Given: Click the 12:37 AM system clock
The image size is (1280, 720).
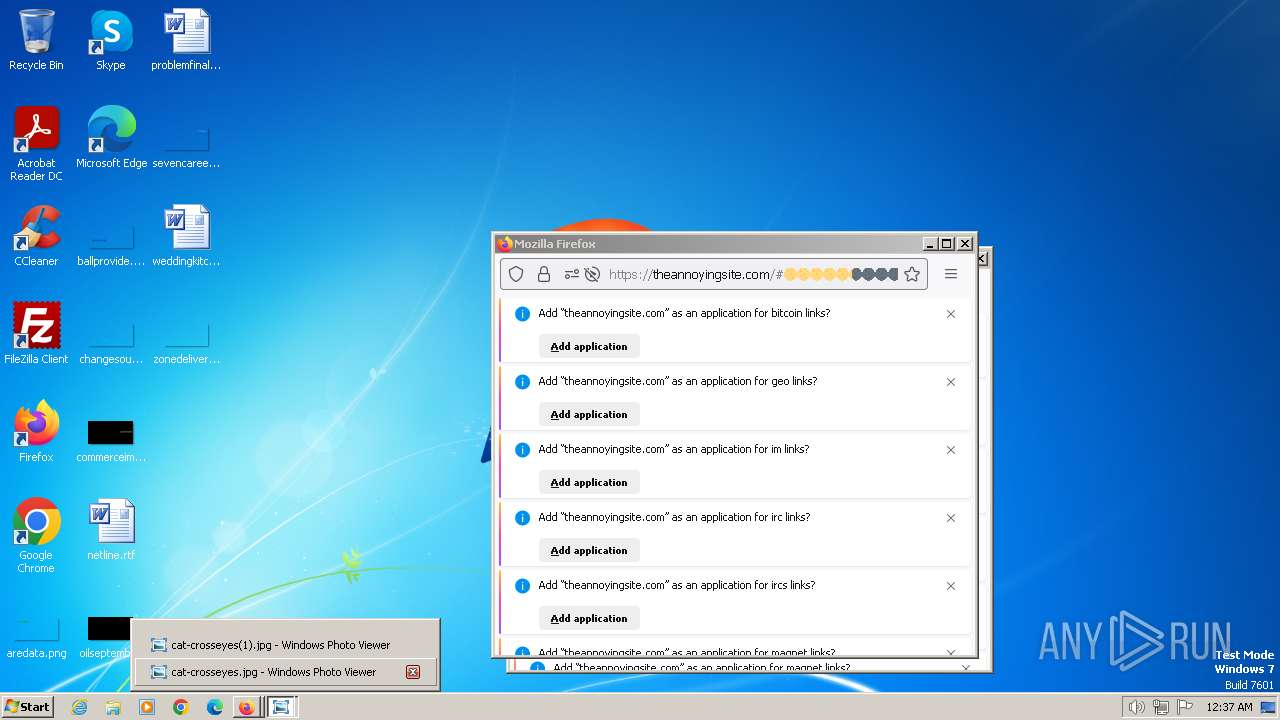Looking at the screenshot, I should pos(1229,707).
